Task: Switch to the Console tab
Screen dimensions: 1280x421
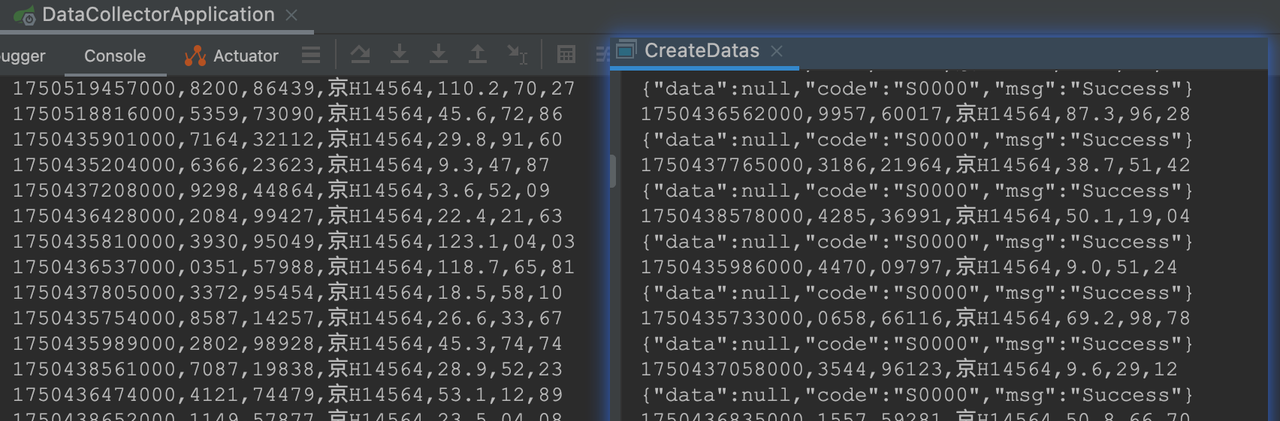Action: pos(114,56)
